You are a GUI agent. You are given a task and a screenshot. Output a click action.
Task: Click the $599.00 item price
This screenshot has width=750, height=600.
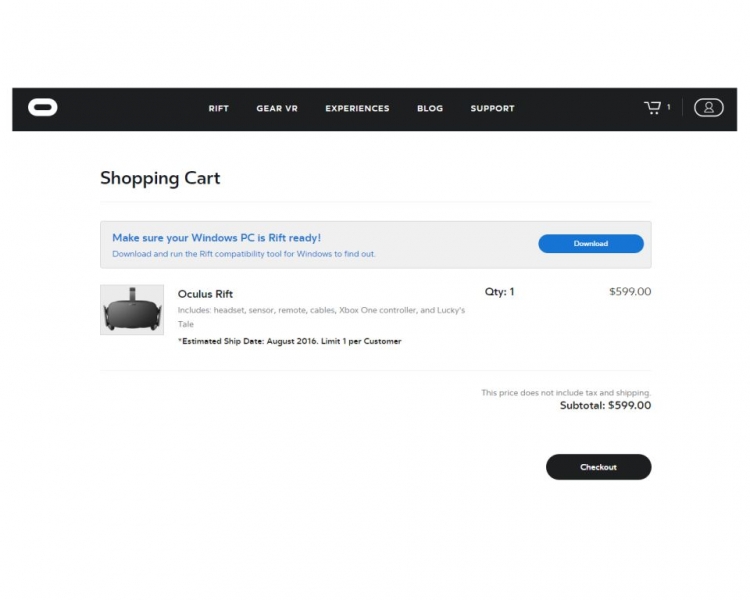click(629, 292)
